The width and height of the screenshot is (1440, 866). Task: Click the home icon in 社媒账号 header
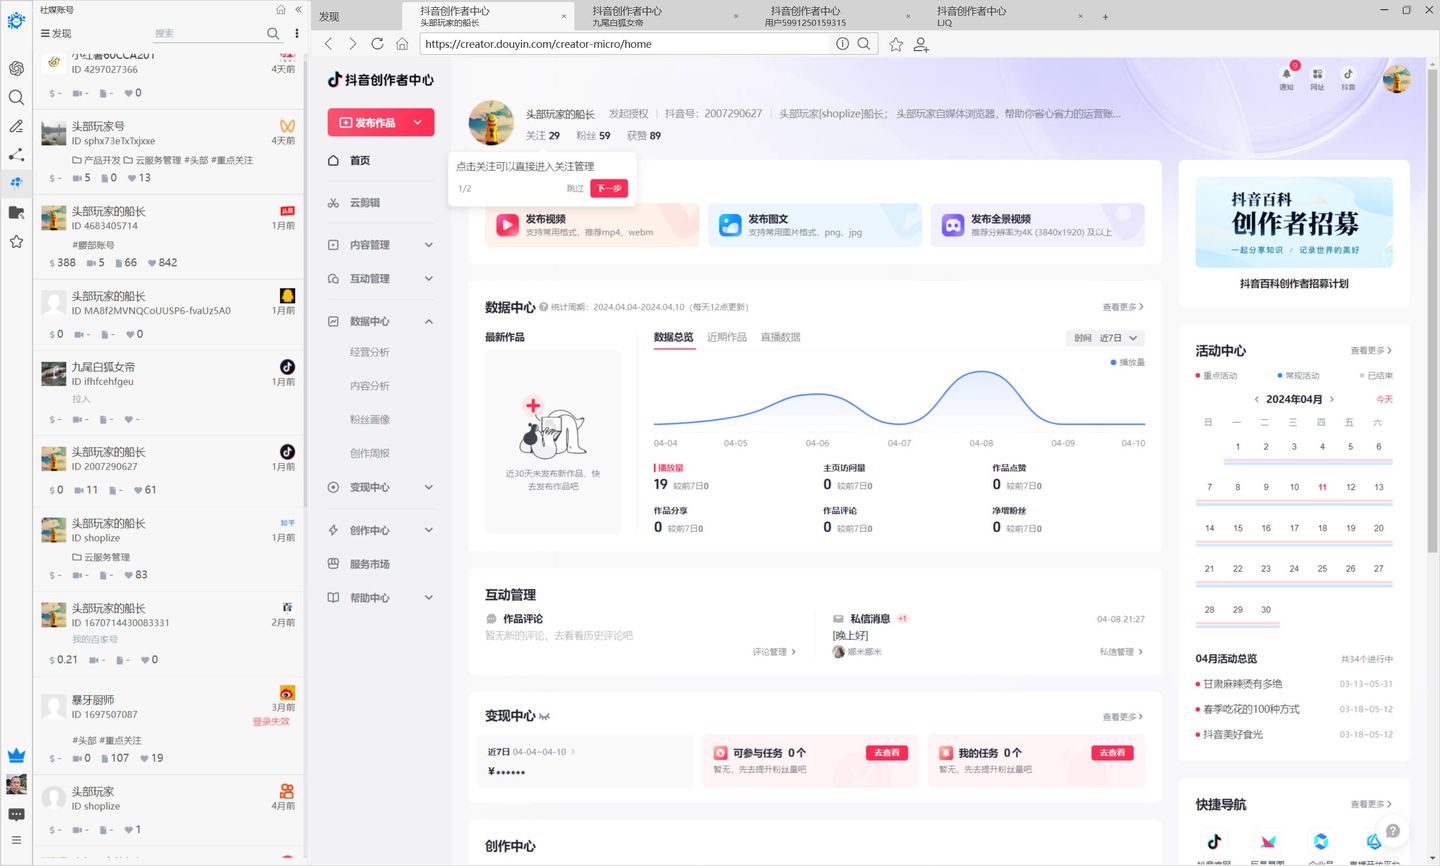pyautogui.click(x=281, y=9)
